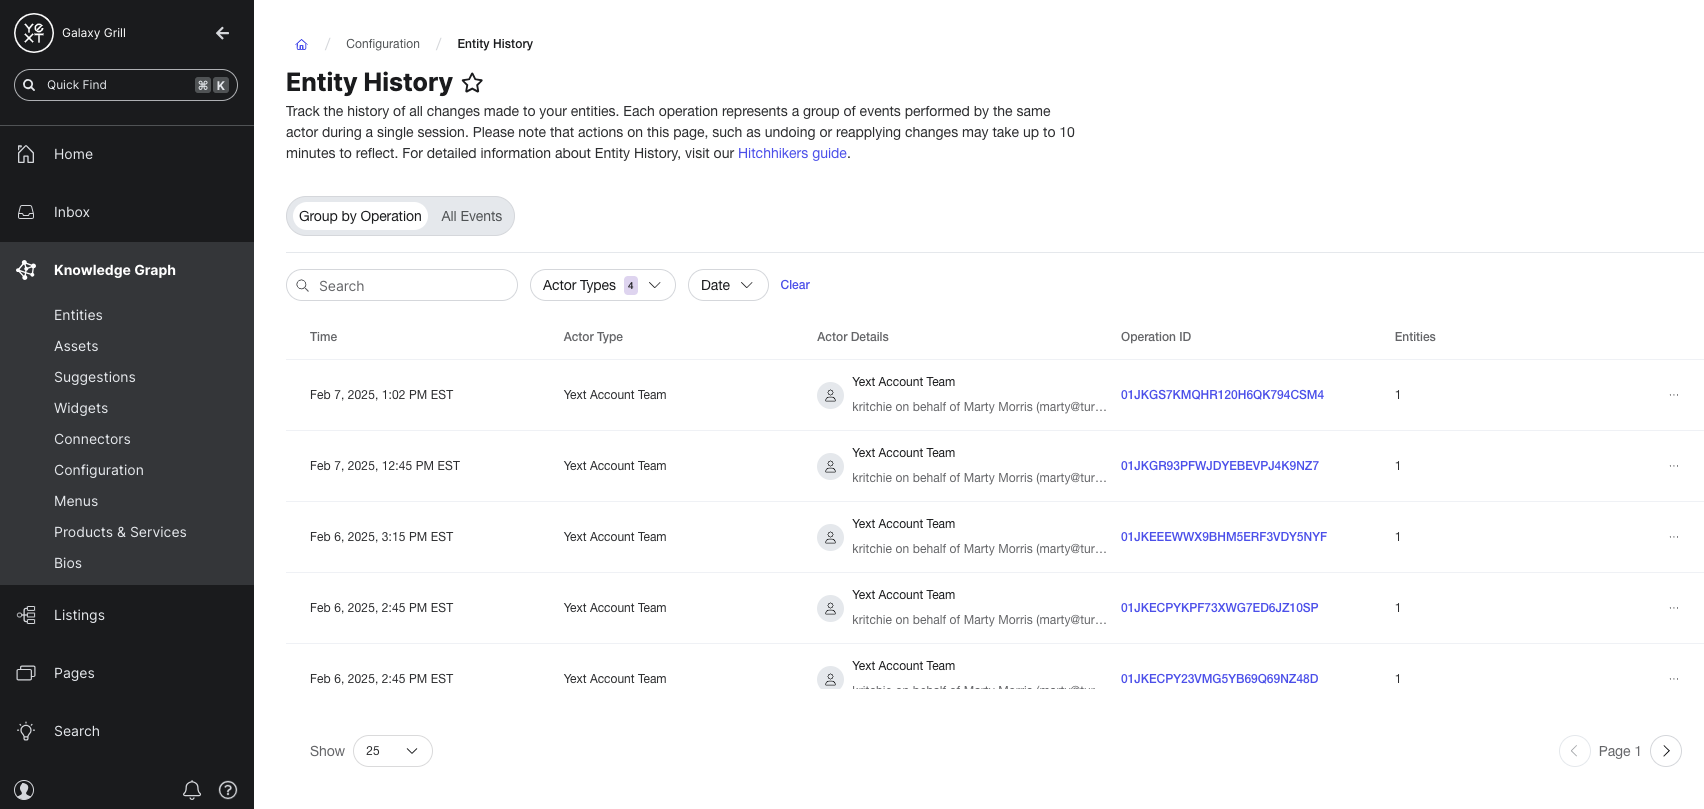
Task: Clear the applied filters
Action: tap(795, 285)
